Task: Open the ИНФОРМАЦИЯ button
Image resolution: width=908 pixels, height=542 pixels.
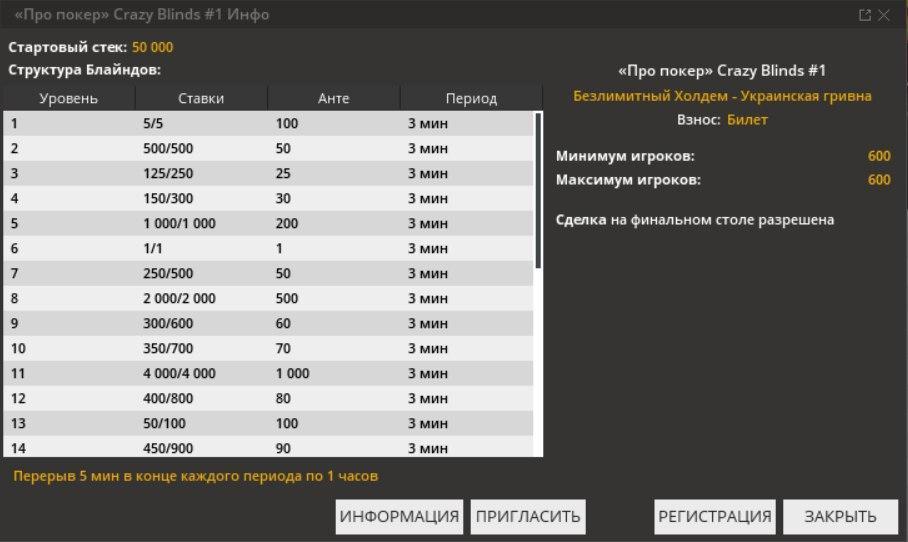Action: click(x=399, y=517)
